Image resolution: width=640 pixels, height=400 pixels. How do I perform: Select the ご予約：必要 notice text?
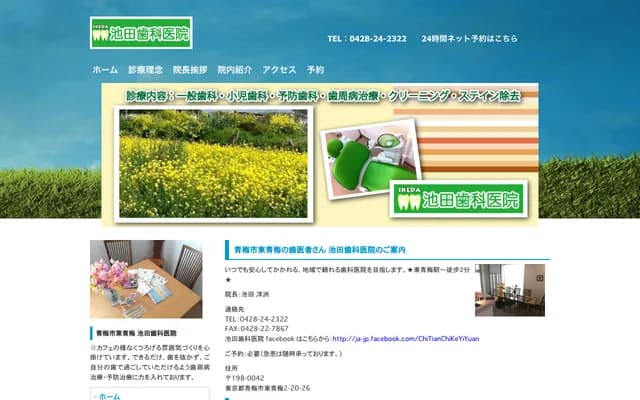coord(283,353)
